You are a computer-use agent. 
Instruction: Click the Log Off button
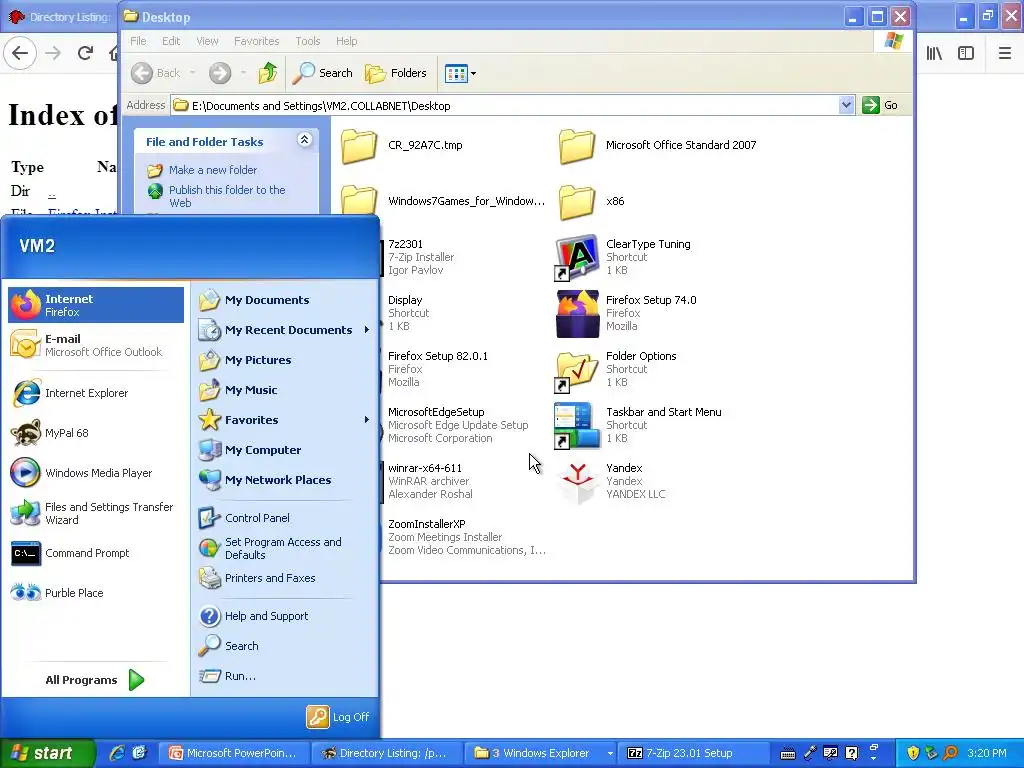pyautogui.click(x=338, y=717)
